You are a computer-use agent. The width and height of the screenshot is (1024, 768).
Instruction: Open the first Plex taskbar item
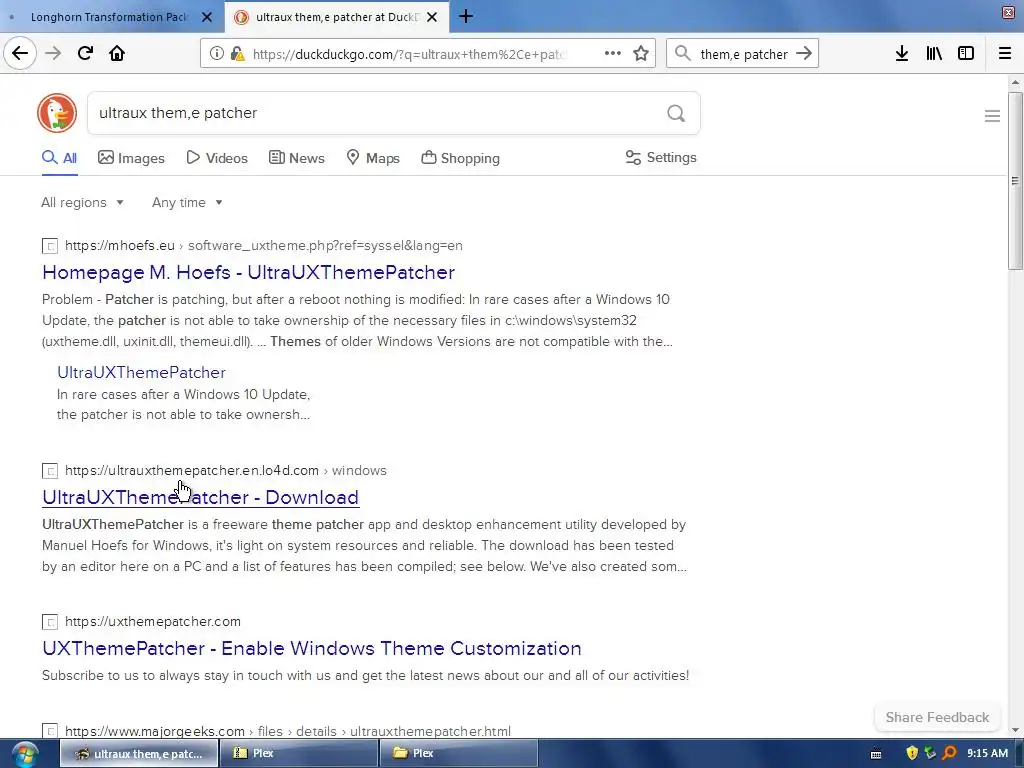tap(298, 754)
